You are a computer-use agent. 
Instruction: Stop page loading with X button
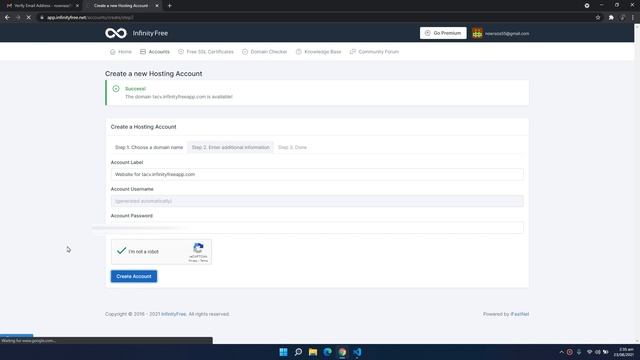click(x=29, y=18)
